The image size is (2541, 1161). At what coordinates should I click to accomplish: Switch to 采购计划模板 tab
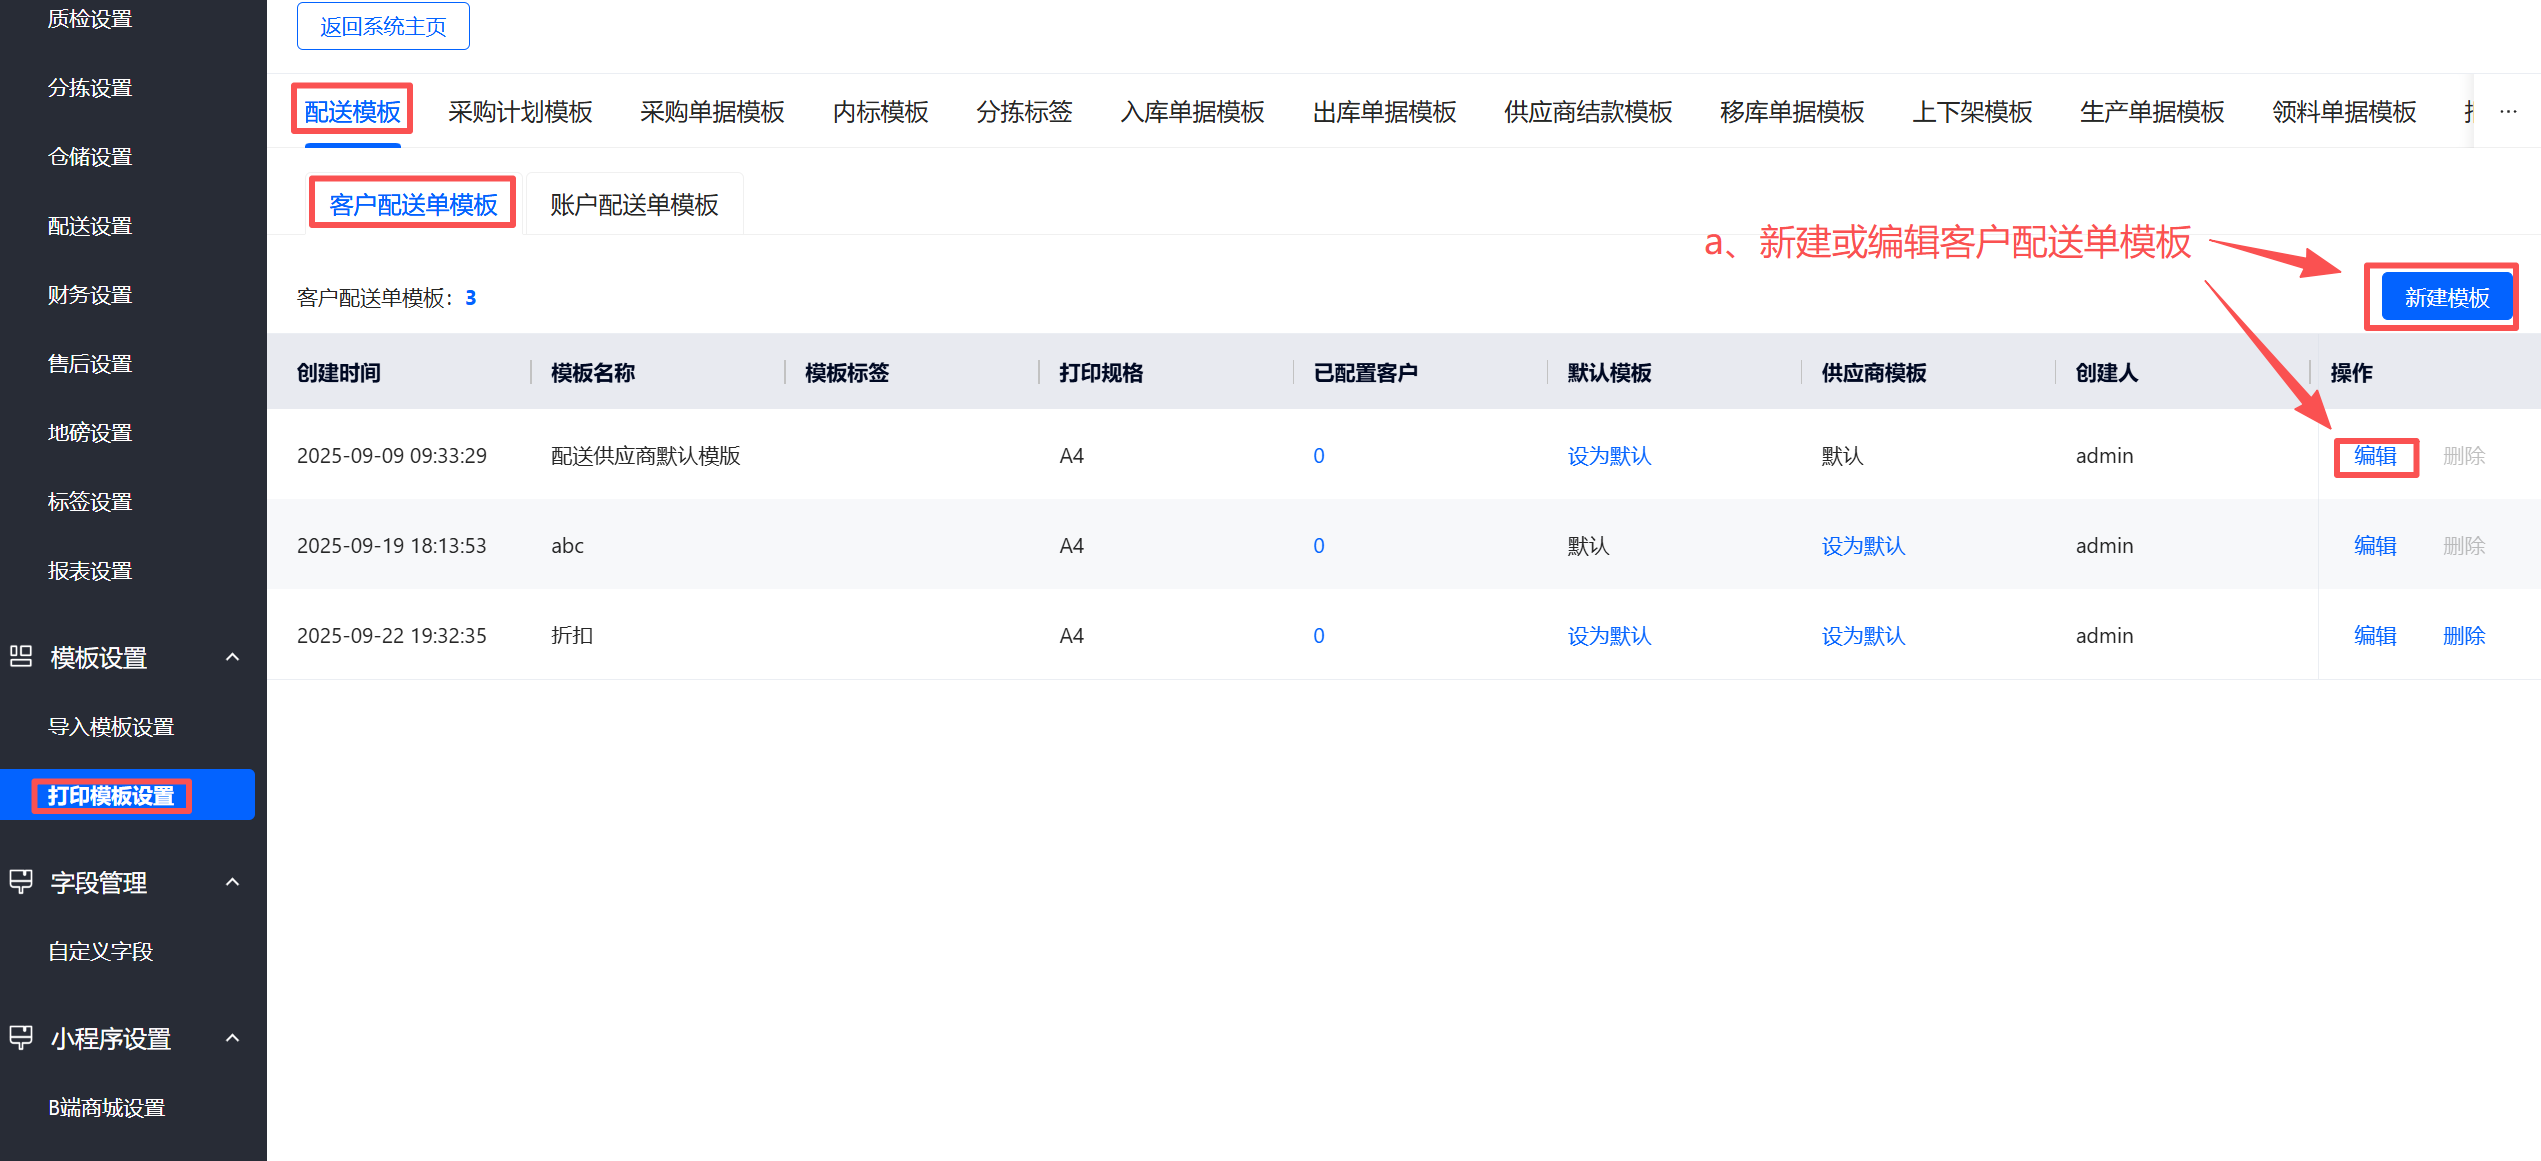[520, 112]
